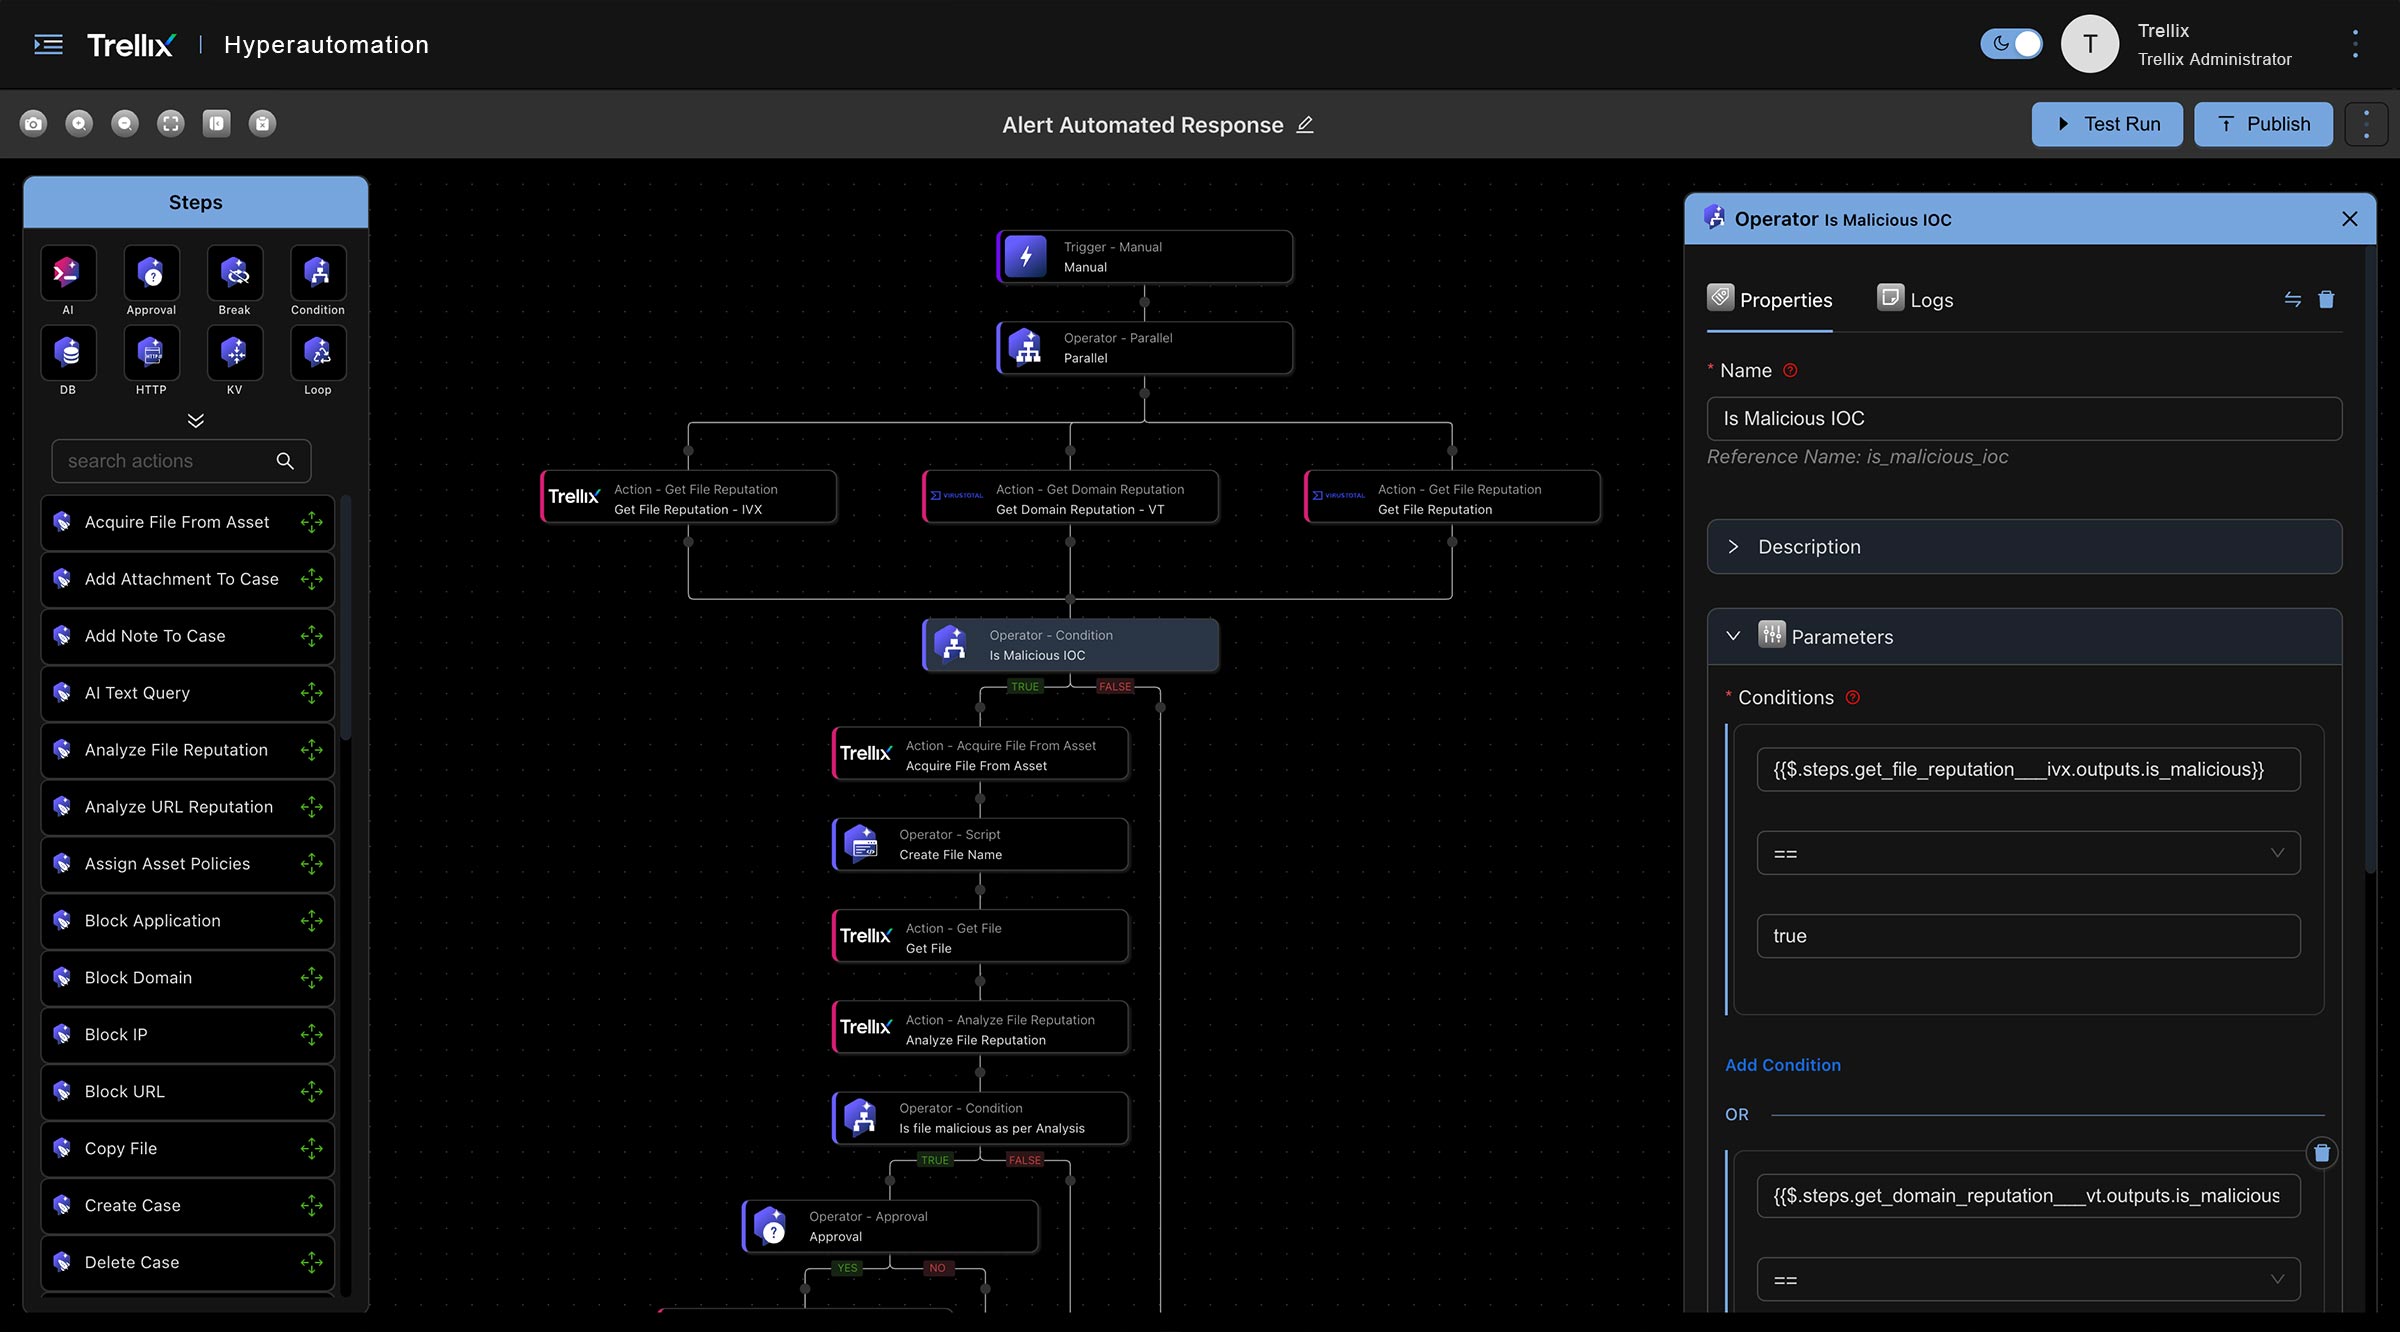Image resolution: width=2400 pixels, height=1332 pixels.
Task: Click the Add Condition link
Action: coord(1782,1065)
